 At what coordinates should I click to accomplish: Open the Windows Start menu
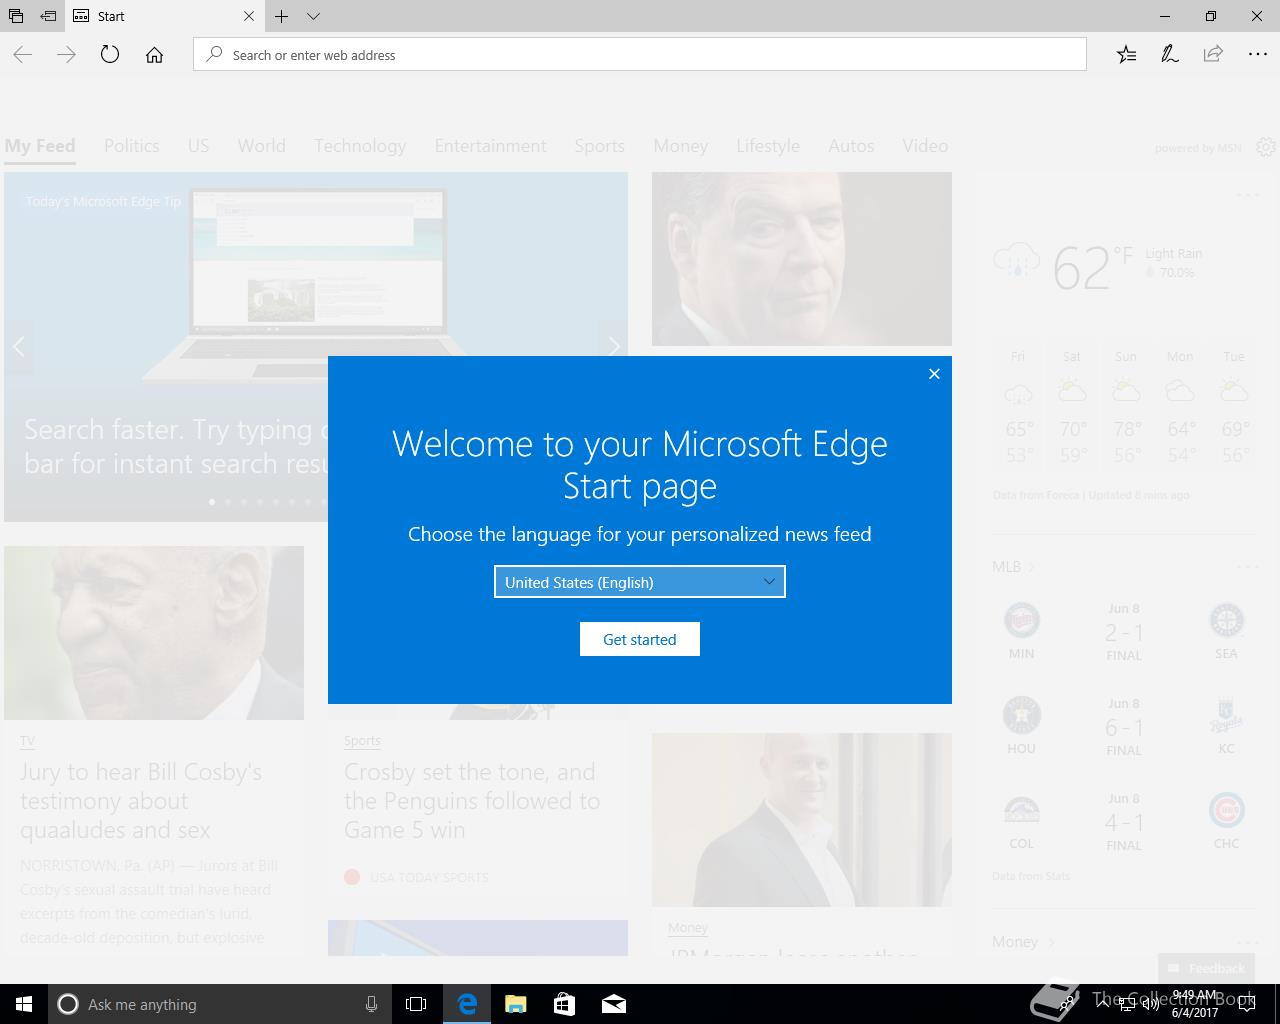pos(24,1004)
